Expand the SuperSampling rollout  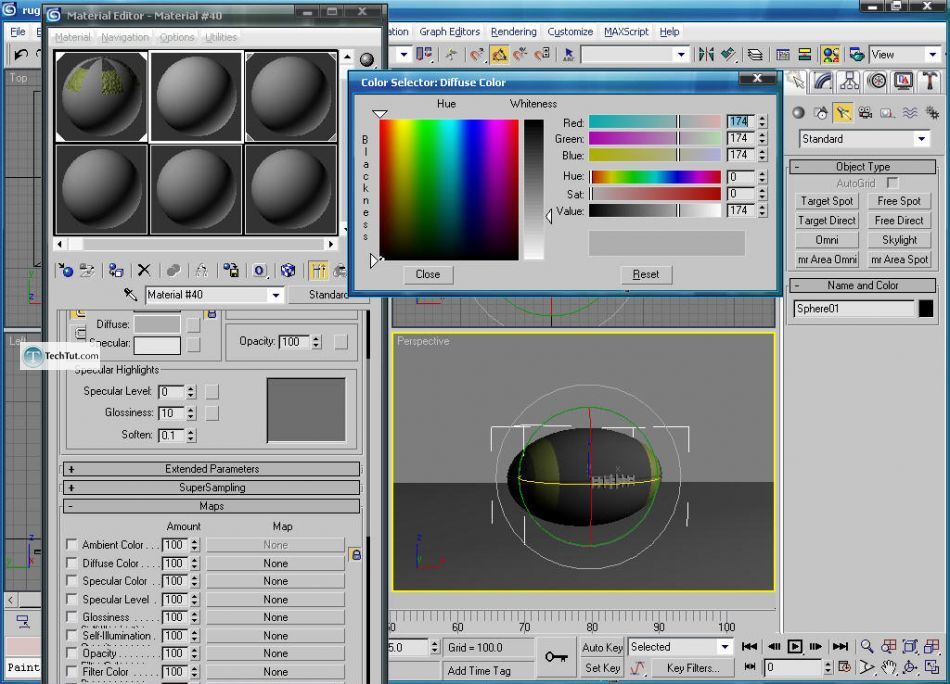tap(211, 487)
